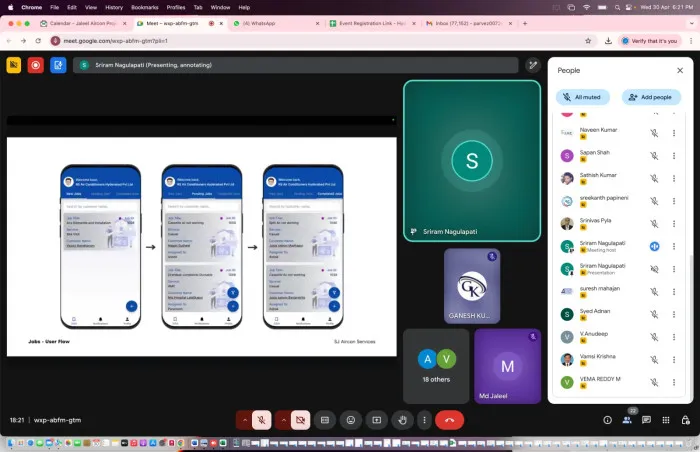
Task: Click the present screen button
Action: 377,420
